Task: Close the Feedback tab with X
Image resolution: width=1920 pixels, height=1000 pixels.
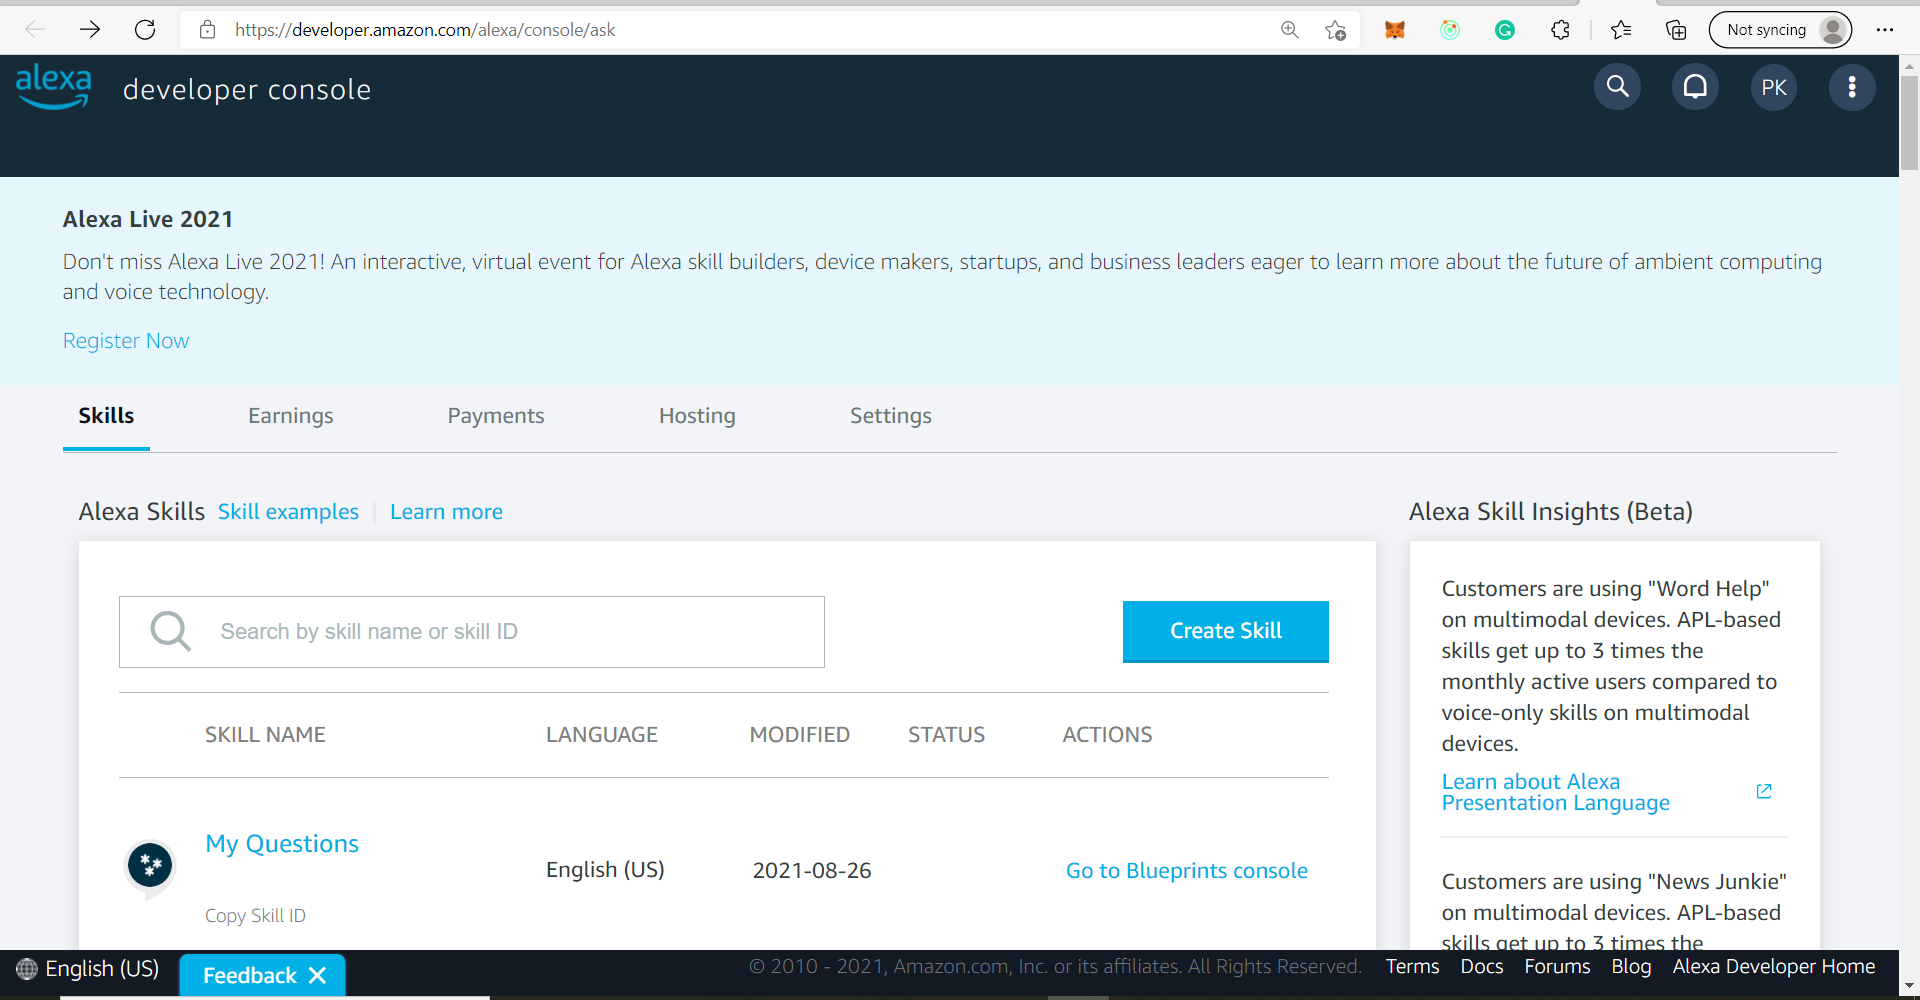Action: click(x=318, y=975)
